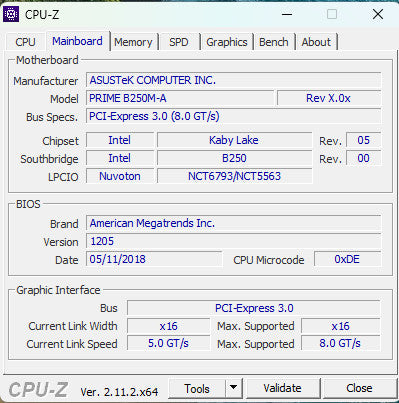399x403 pixels.
Task: Open the Graphics tab
Action: [x=227, y=42]
